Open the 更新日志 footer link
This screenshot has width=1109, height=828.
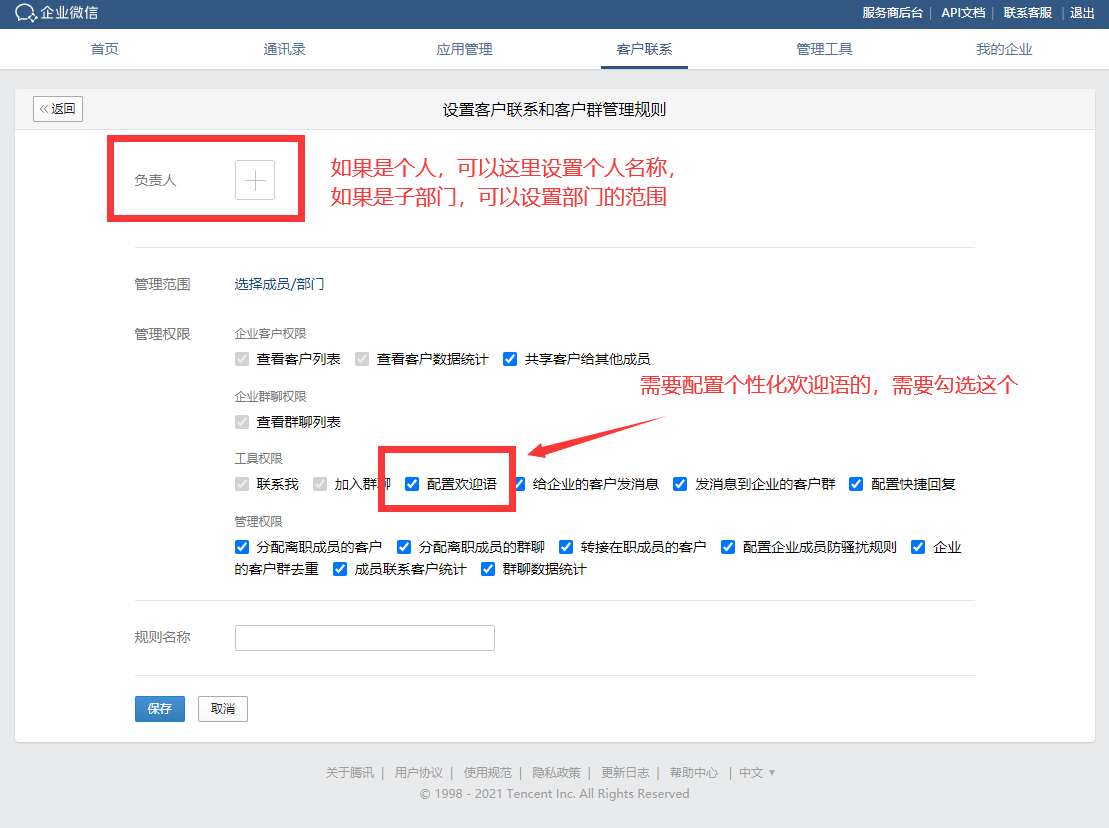pos(625,773)
